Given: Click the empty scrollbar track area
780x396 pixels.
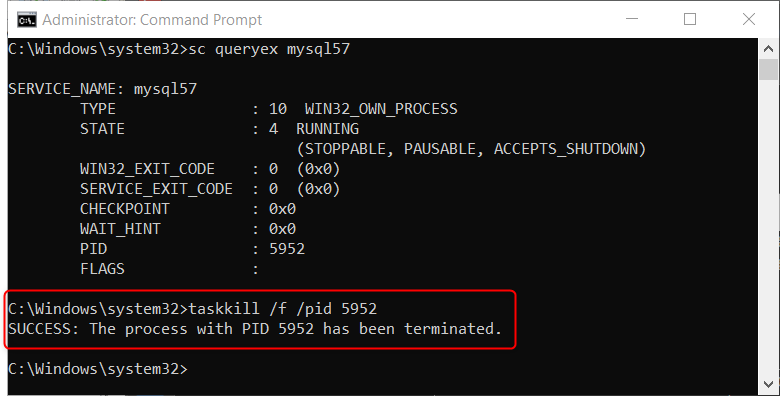Looking at the screenshot, I should click(x=768, y=226).
